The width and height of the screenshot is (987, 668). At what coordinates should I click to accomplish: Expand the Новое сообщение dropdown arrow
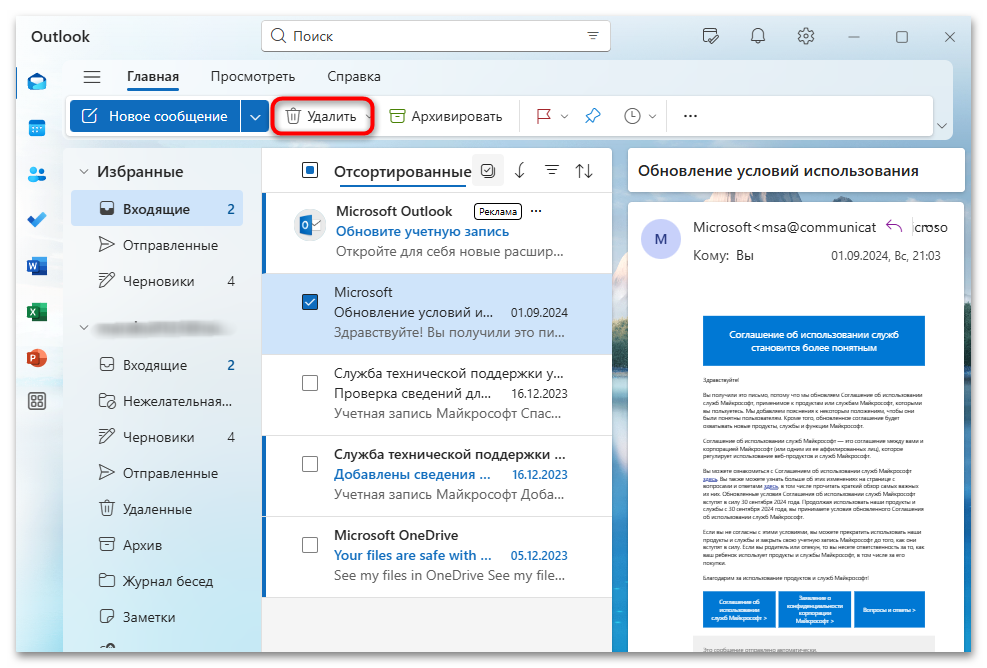pyautogui.click(x=255, y=116)
